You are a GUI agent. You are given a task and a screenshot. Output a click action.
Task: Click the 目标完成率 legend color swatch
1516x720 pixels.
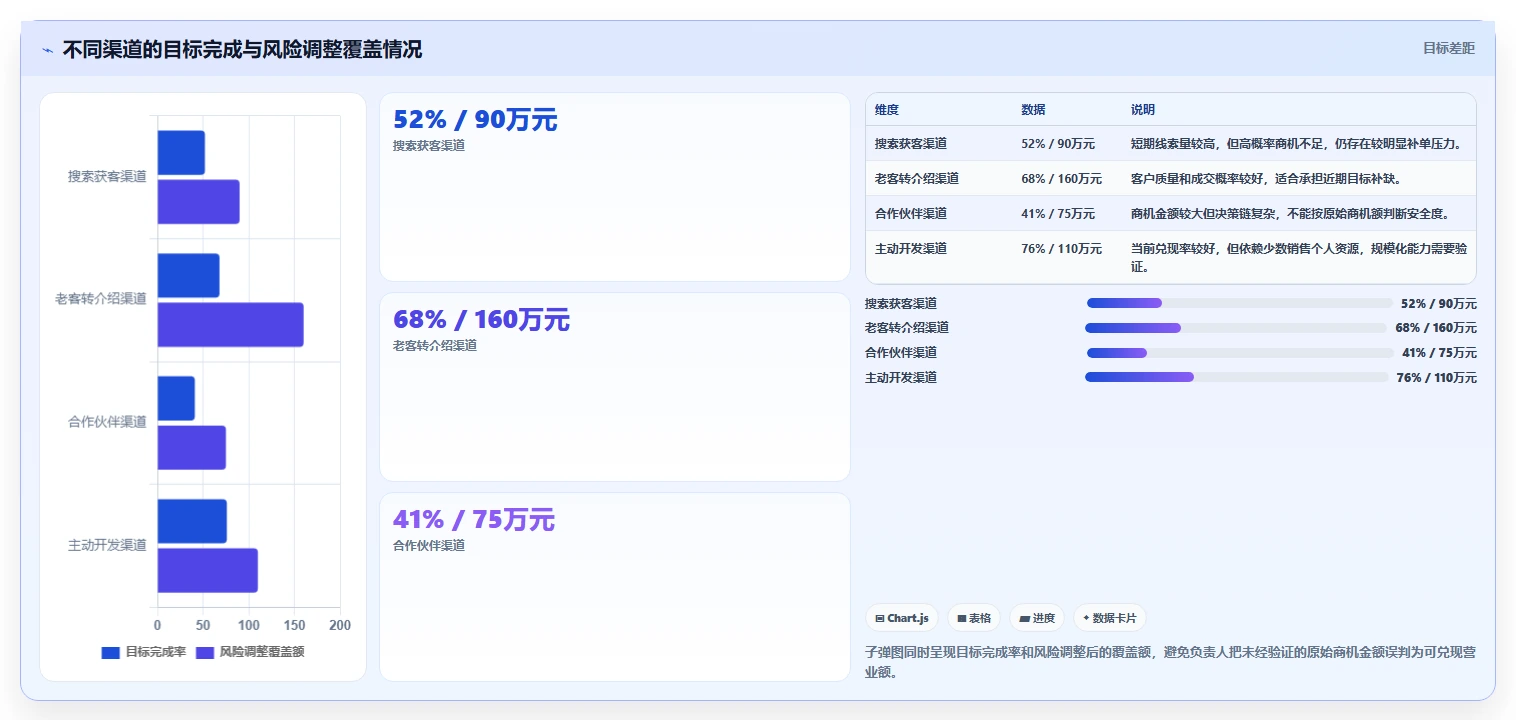tap(110, 653)
